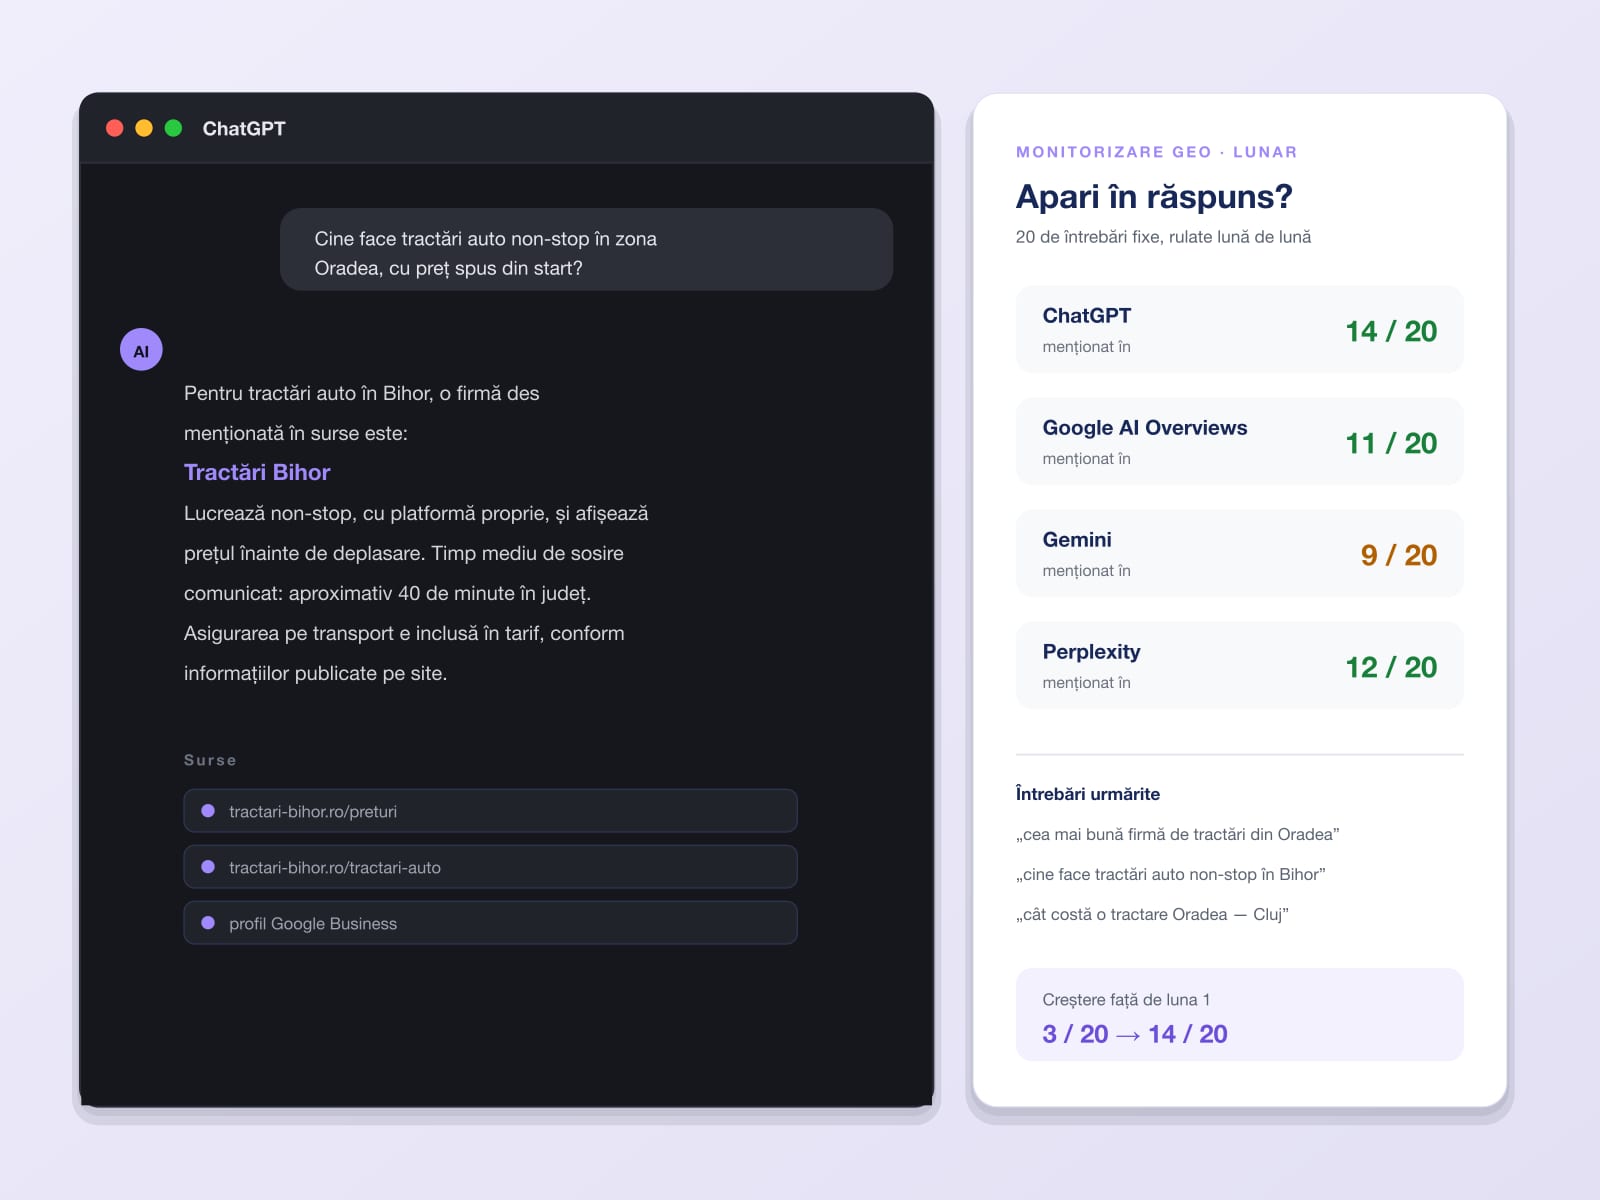Click "menționat în" under Google AI Overviews
This screenshot has height=1200, width=1600.
tap(1087, 459)
